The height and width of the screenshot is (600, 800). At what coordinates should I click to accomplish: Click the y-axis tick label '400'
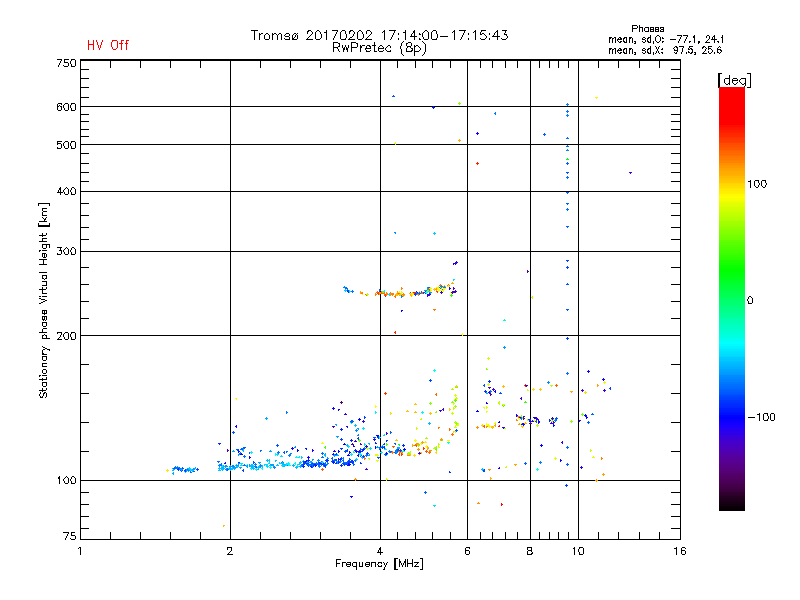(x=66, y=191)
